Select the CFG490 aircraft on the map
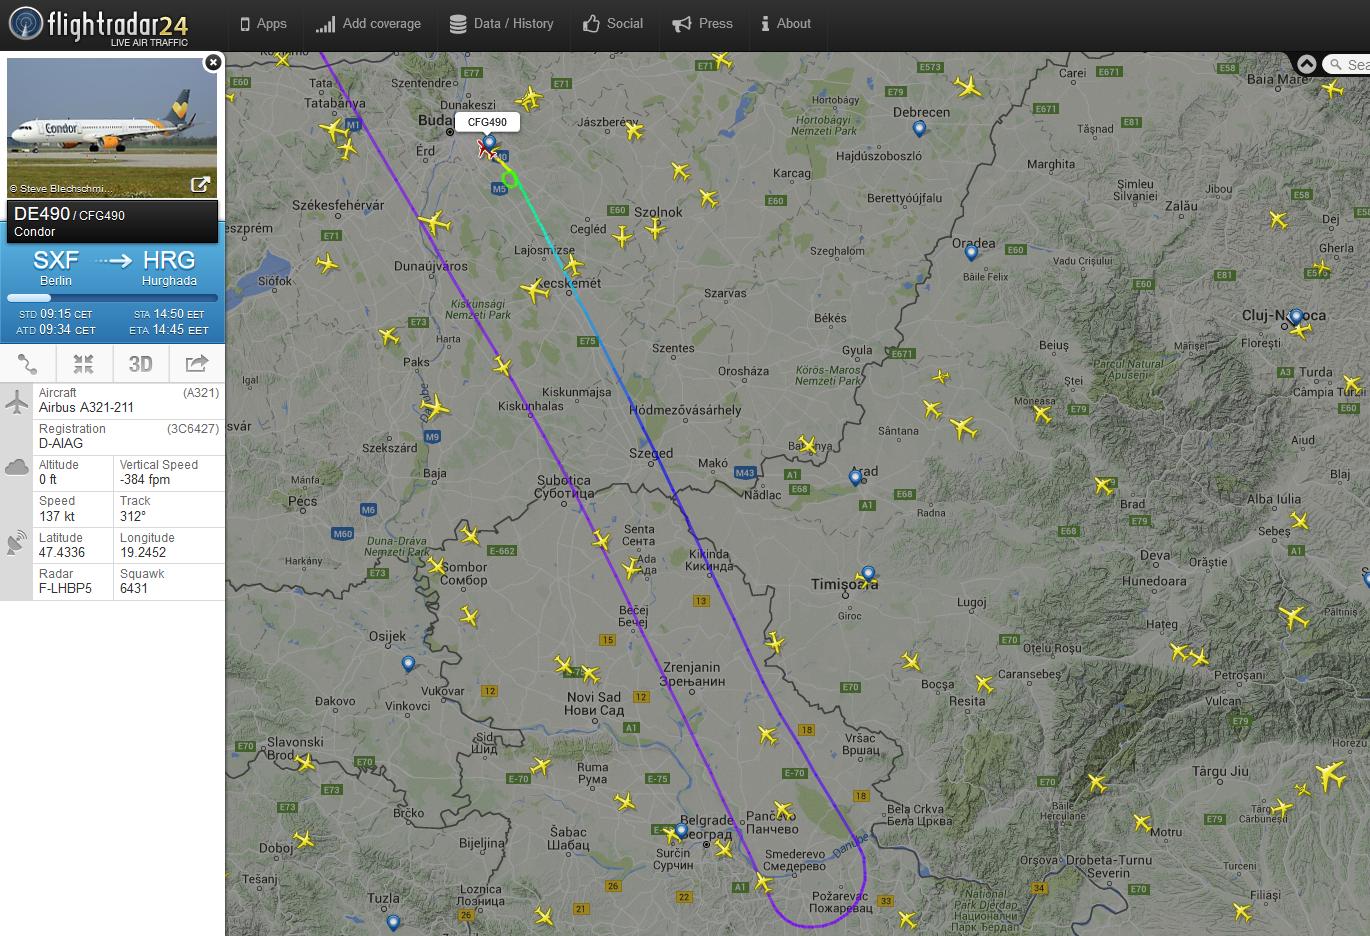The height and width of the screenshot is (936, 1370). [x=487, y=150]
